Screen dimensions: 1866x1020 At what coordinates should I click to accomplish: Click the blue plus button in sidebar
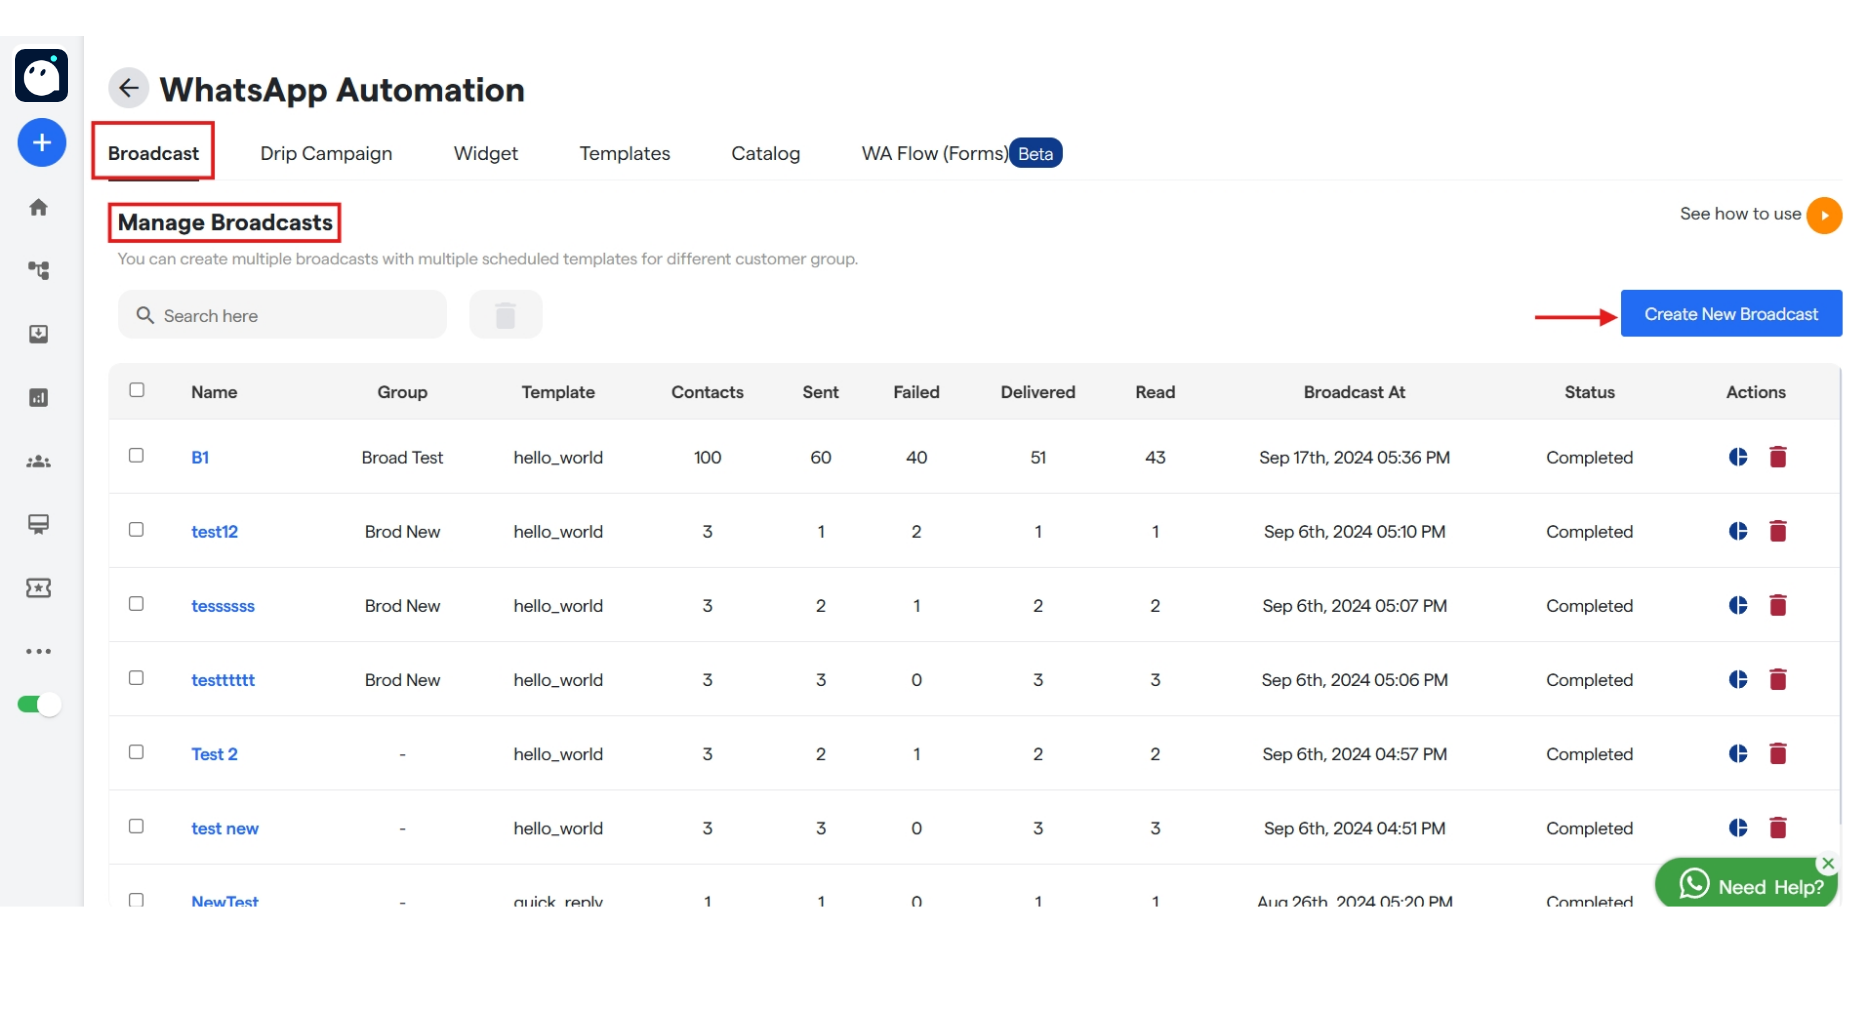[41, 143]
